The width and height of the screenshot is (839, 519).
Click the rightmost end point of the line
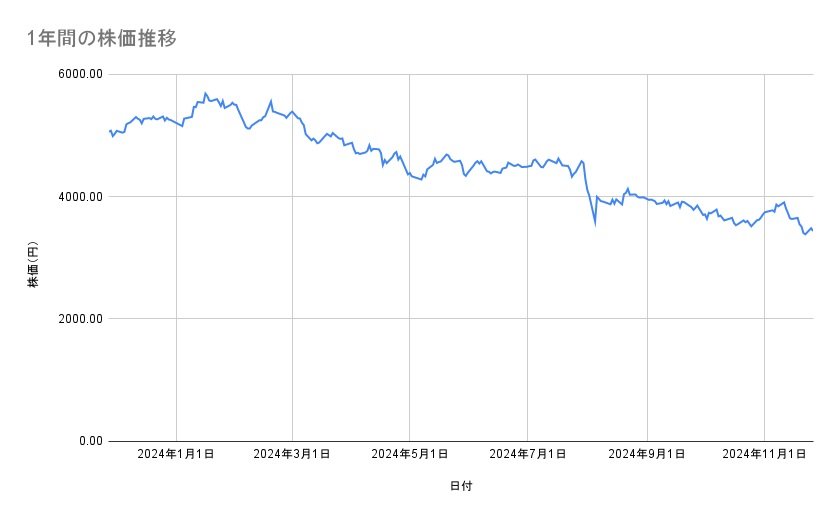[x=812, y=231]
